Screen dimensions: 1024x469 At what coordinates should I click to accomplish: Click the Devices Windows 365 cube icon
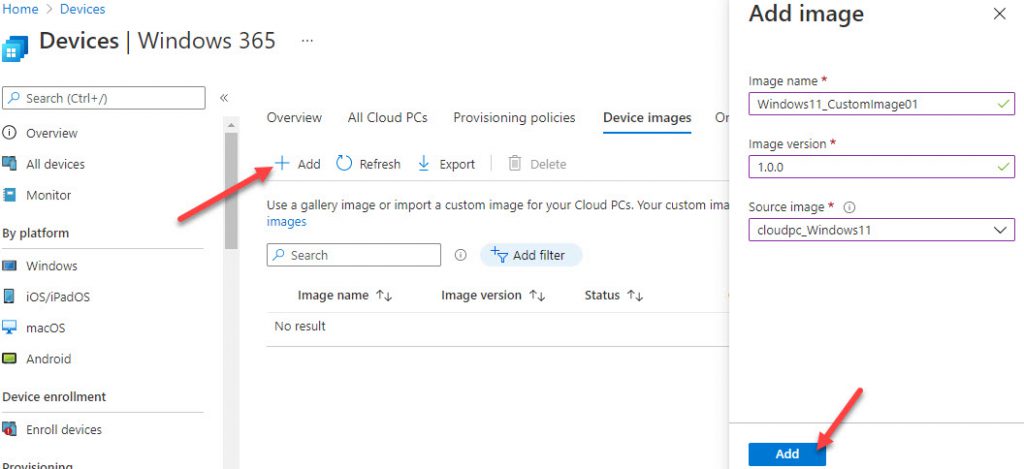[x=15, y=47]
